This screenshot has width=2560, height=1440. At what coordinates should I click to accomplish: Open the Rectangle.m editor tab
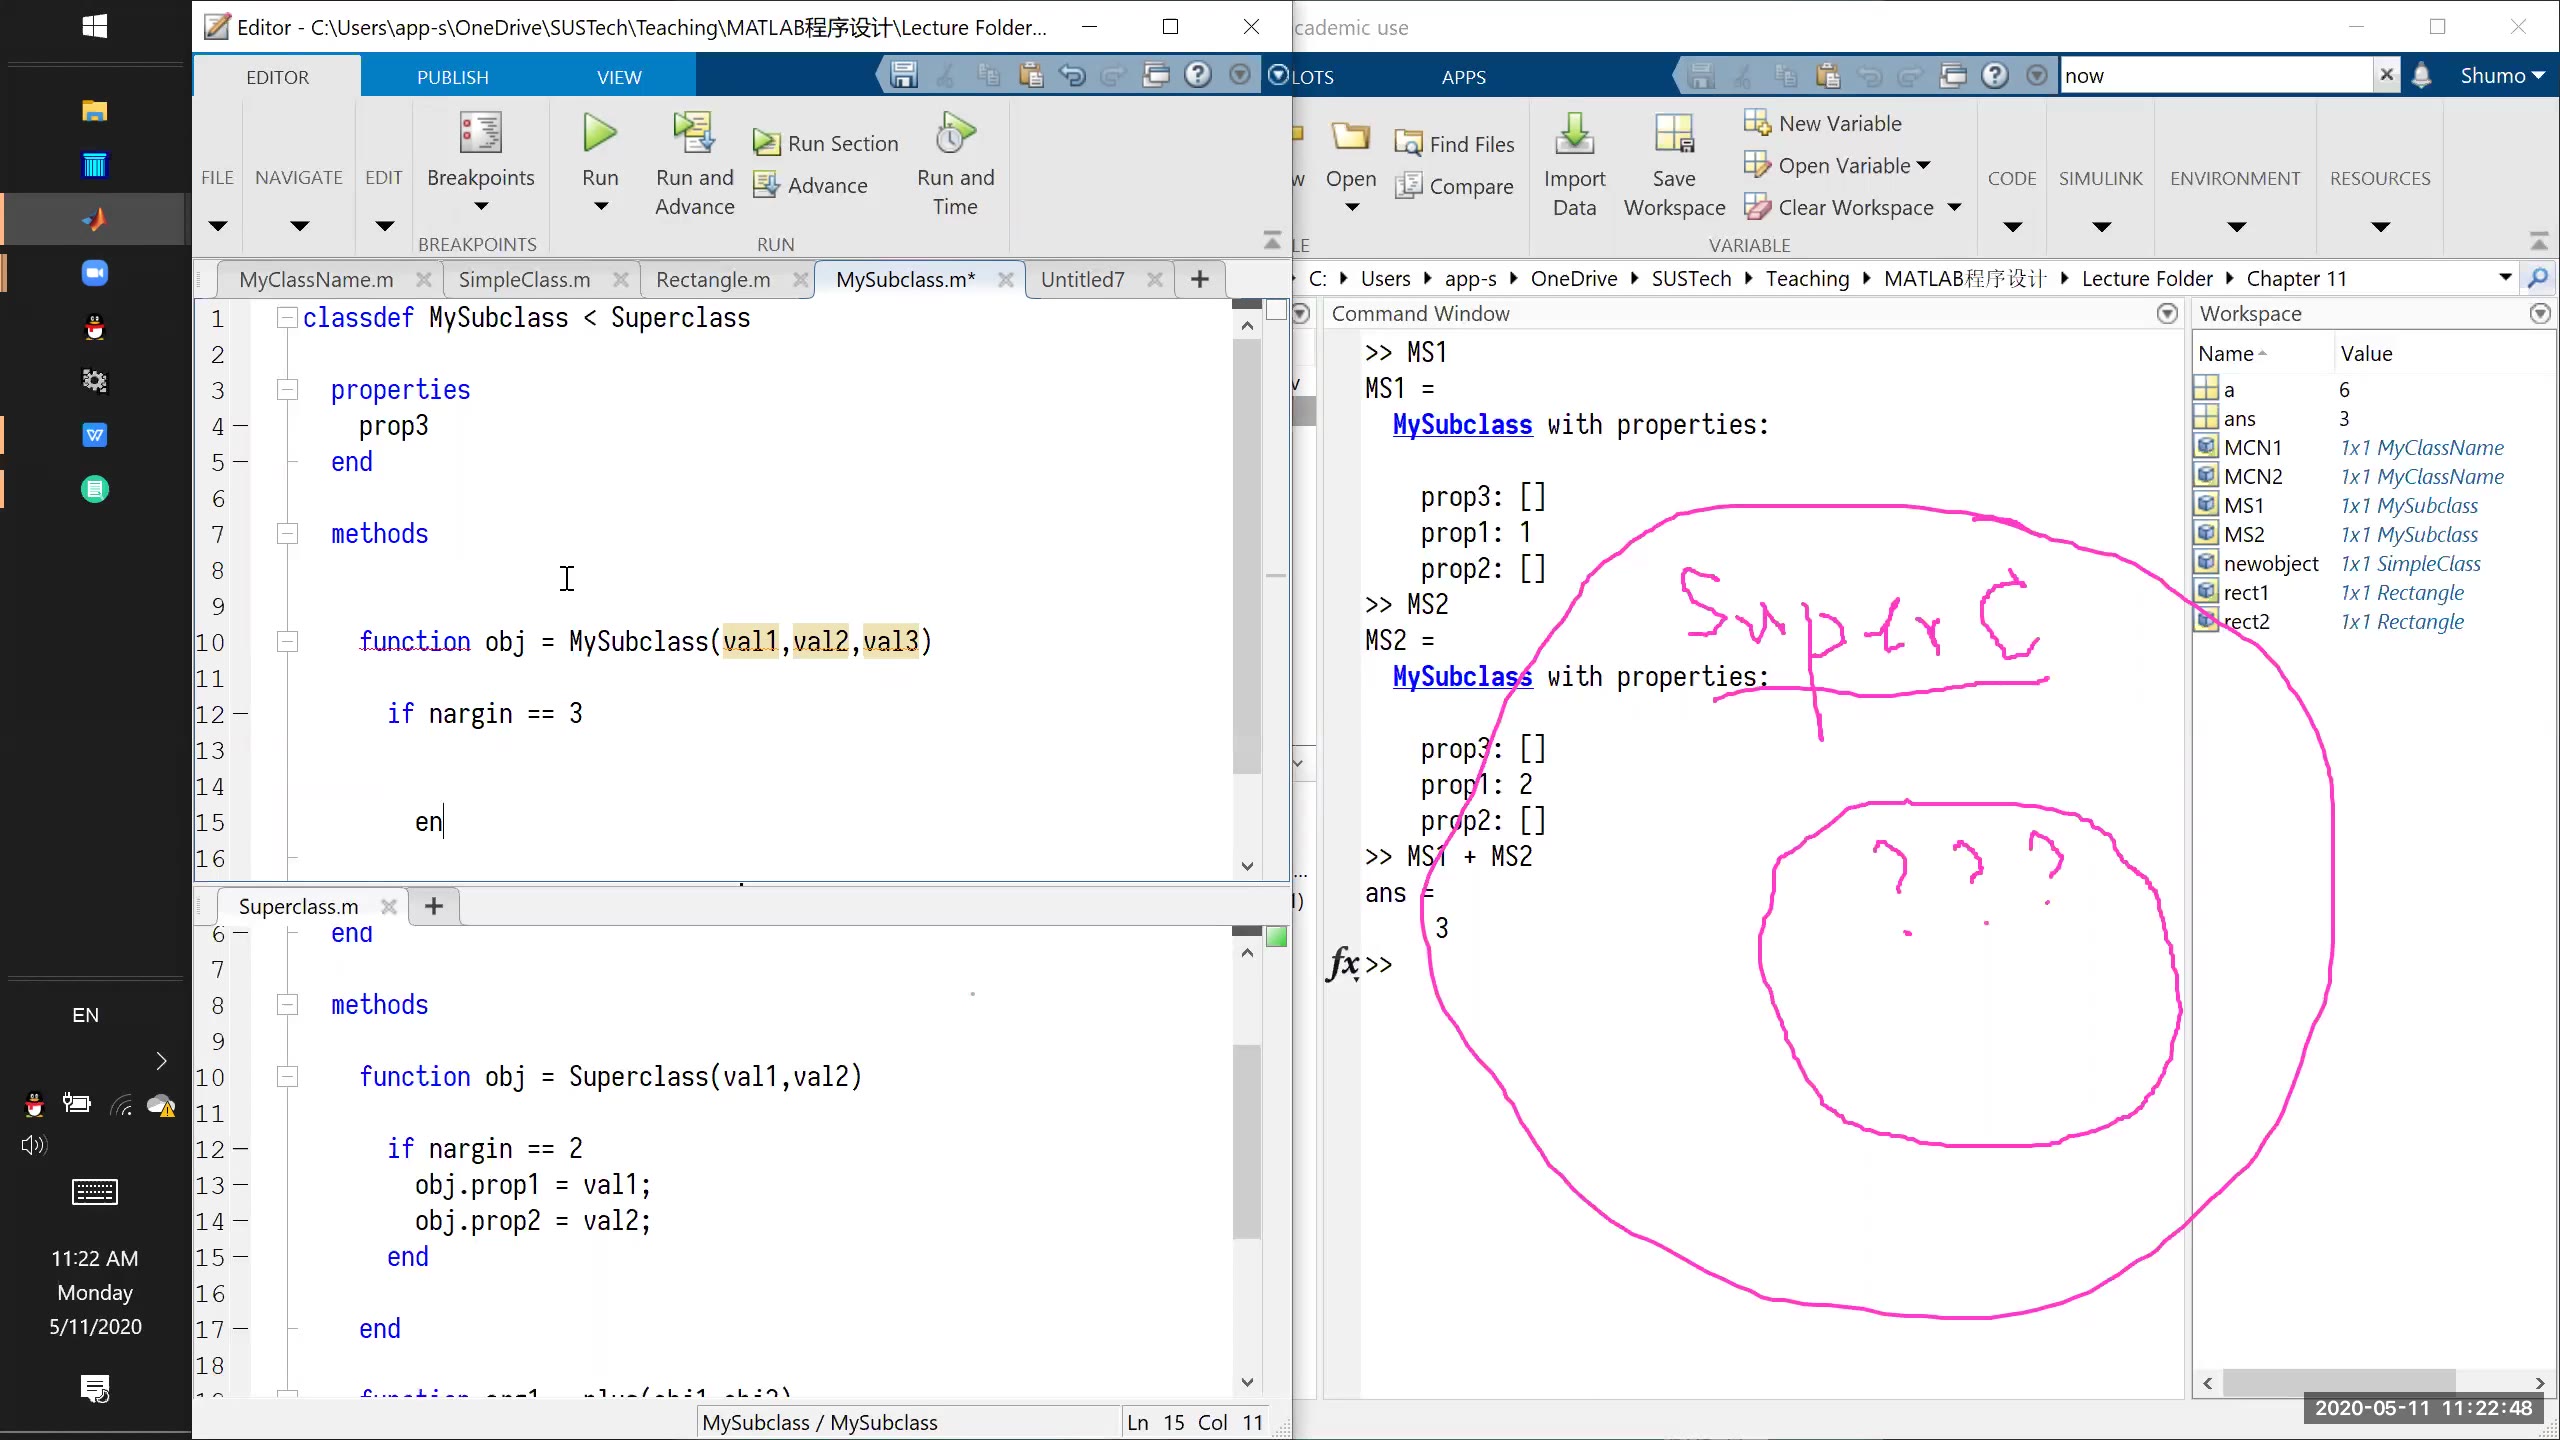713,280
